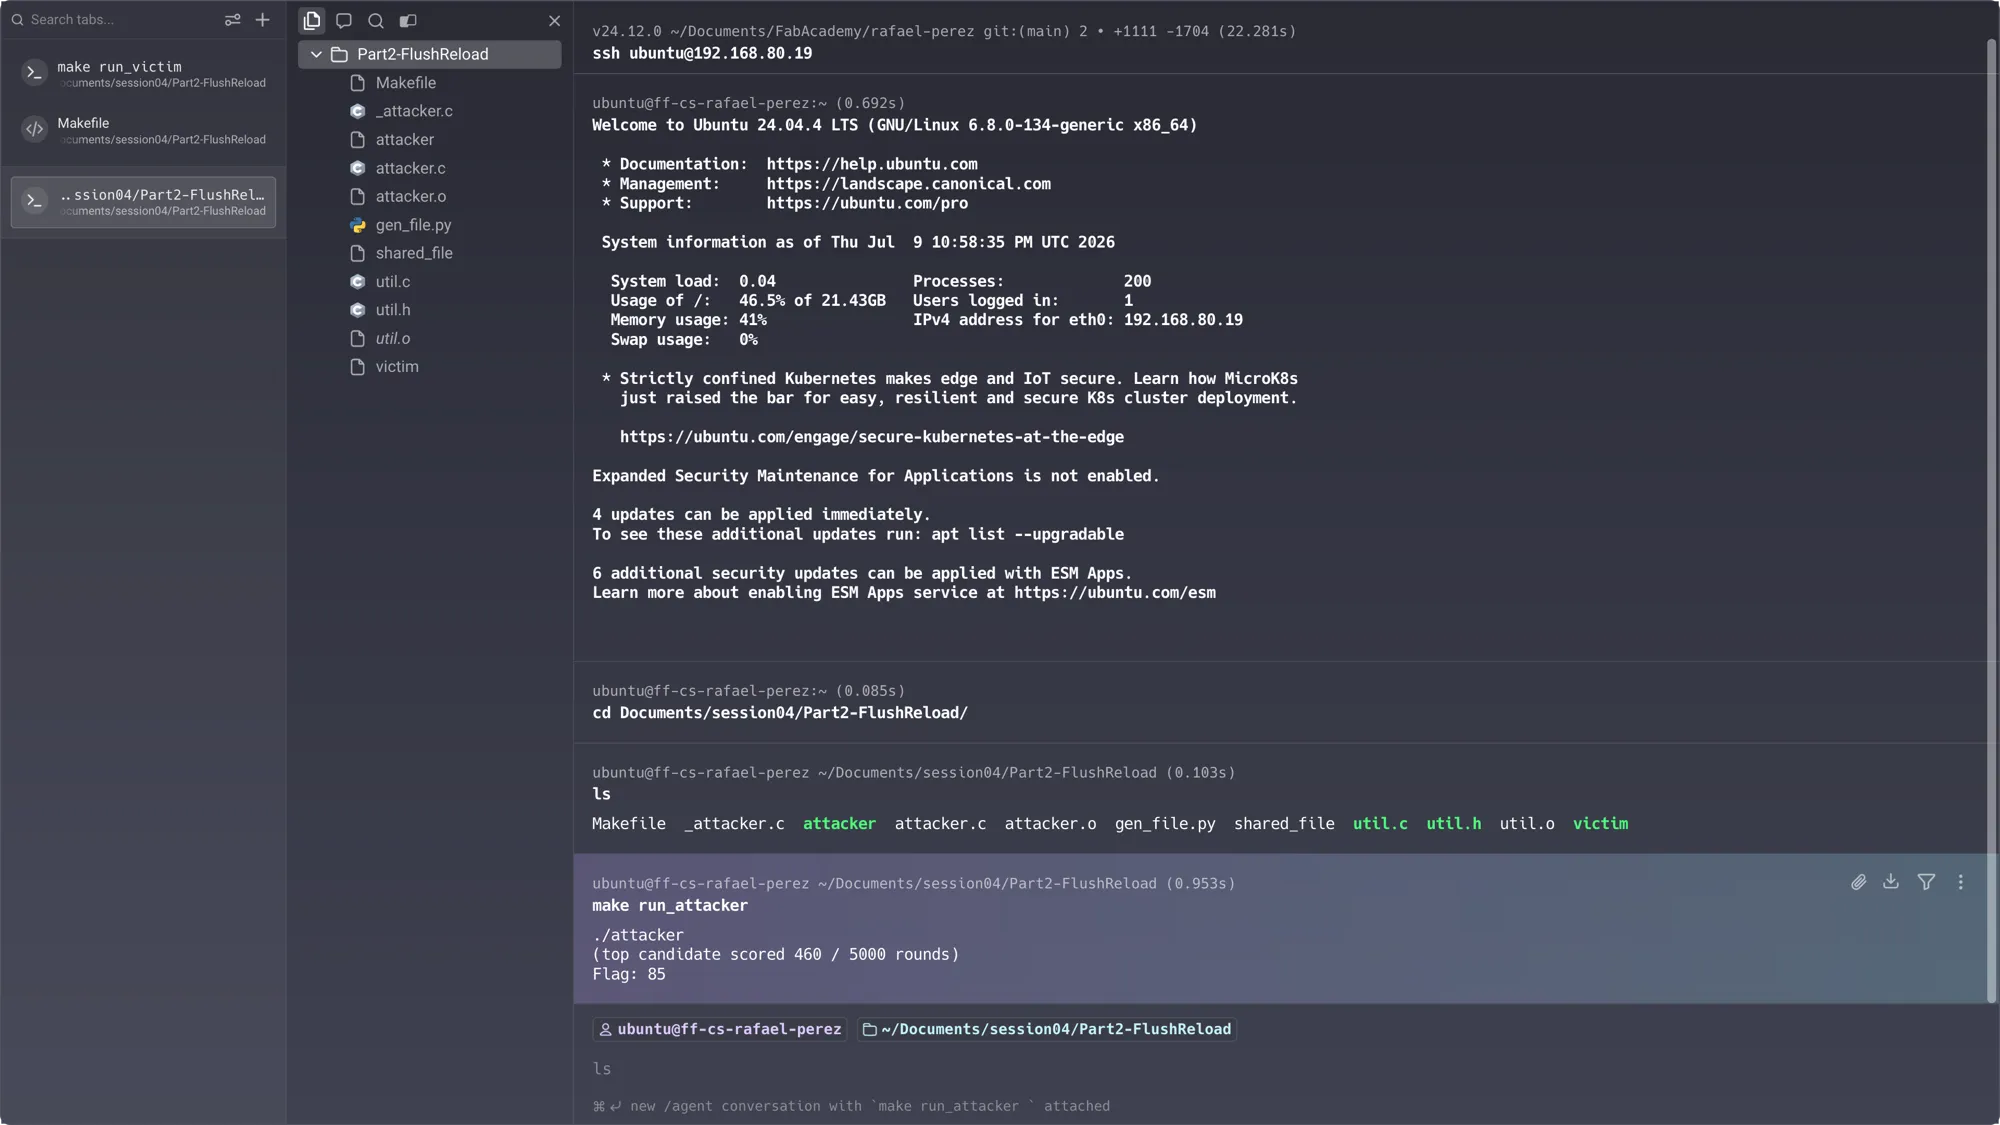The width and height of the screenshot is (2000, 1125).
Task: Click the terminal vertical scrollbar
Action: pyautogui.click(x=1991, y=520)
